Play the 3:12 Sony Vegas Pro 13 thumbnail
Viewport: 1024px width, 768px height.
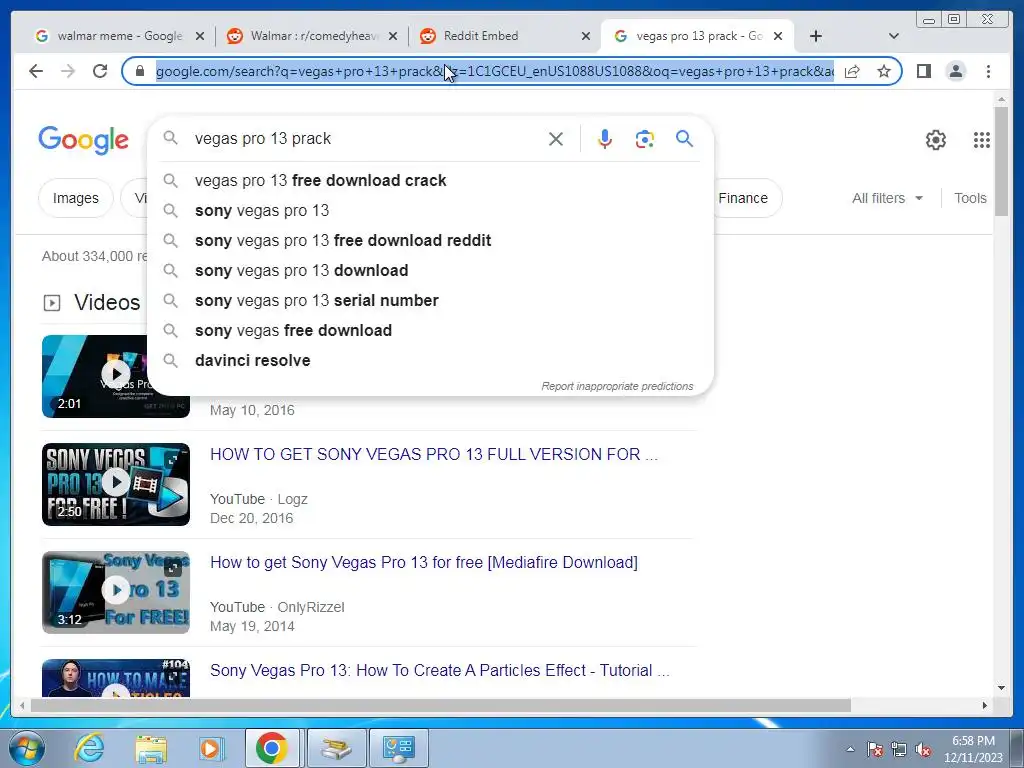click(116, 592)
